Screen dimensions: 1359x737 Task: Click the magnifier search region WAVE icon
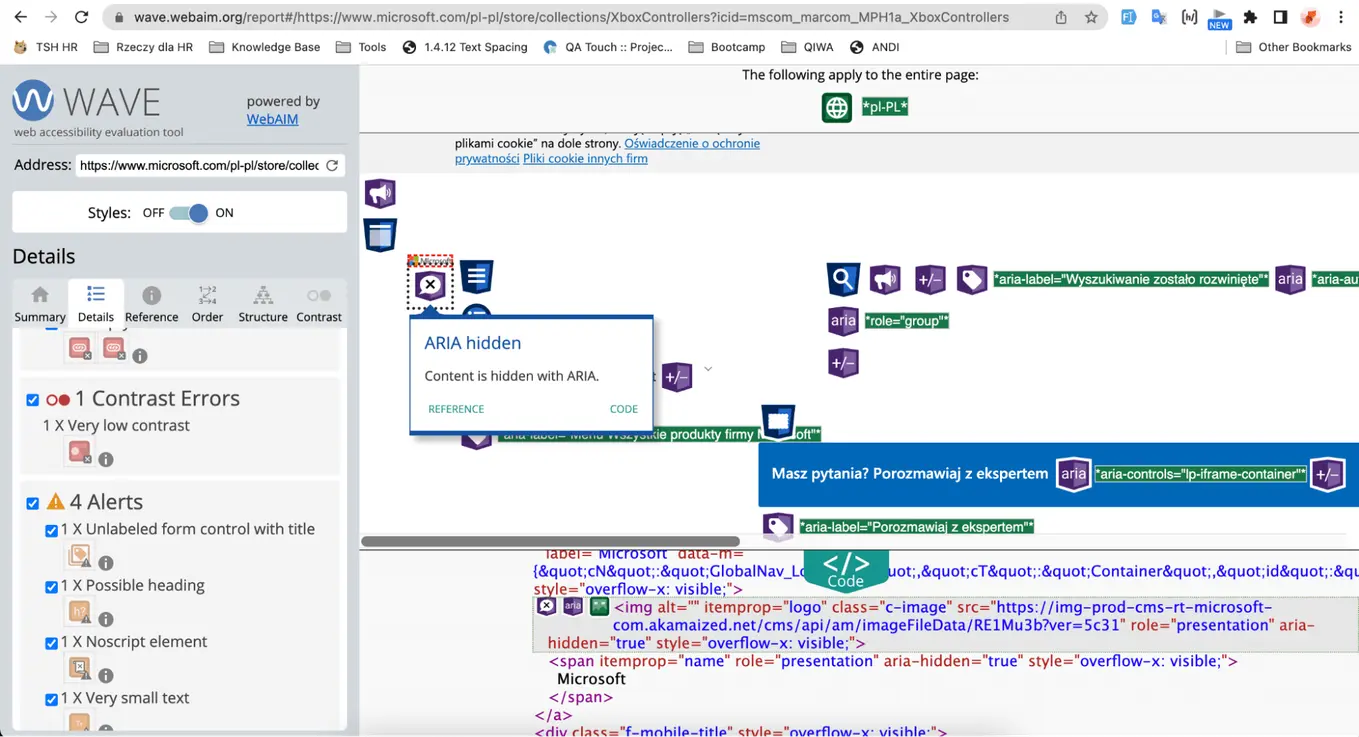[842, 279]
